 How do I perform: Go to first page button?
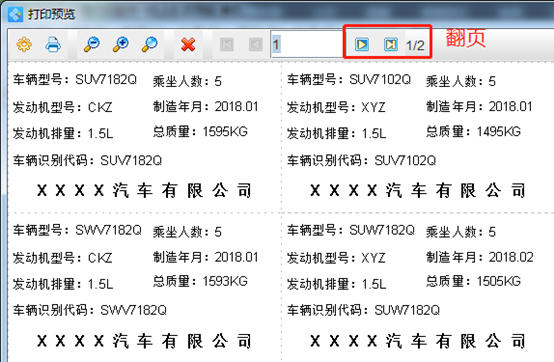point(226,45)
